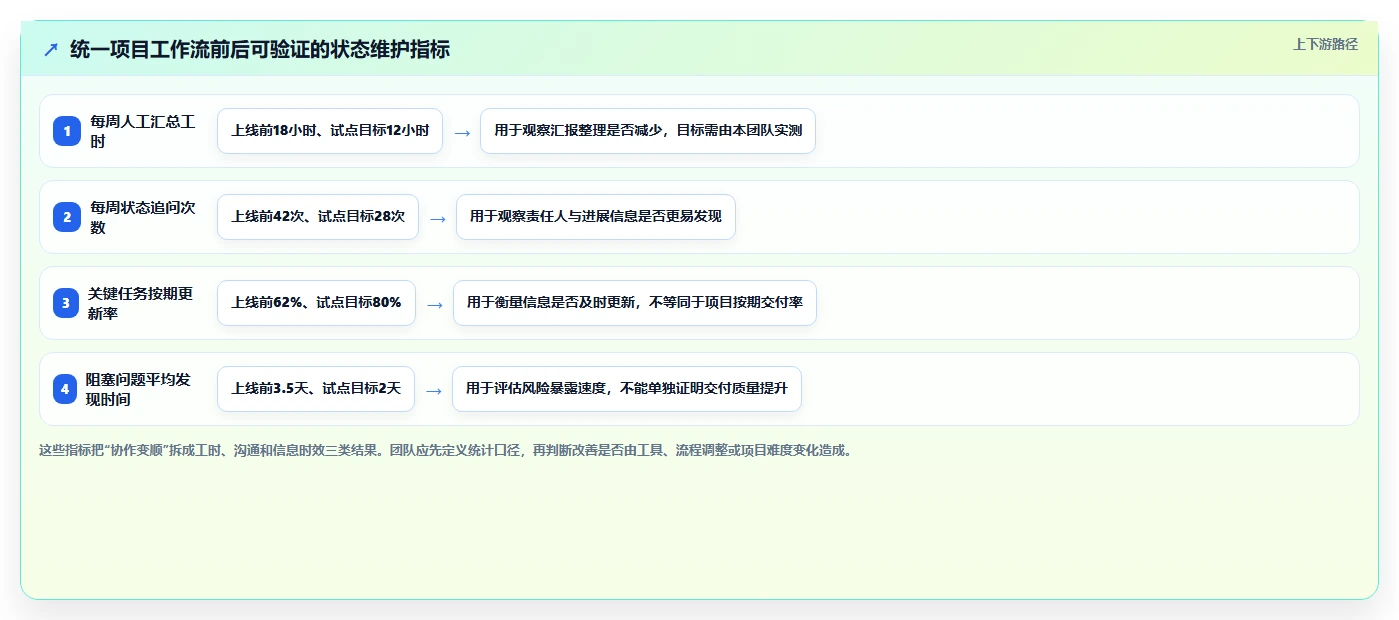Click the arrow icon beside the title
Screen dimensions: 1399x620
[51, 49]
